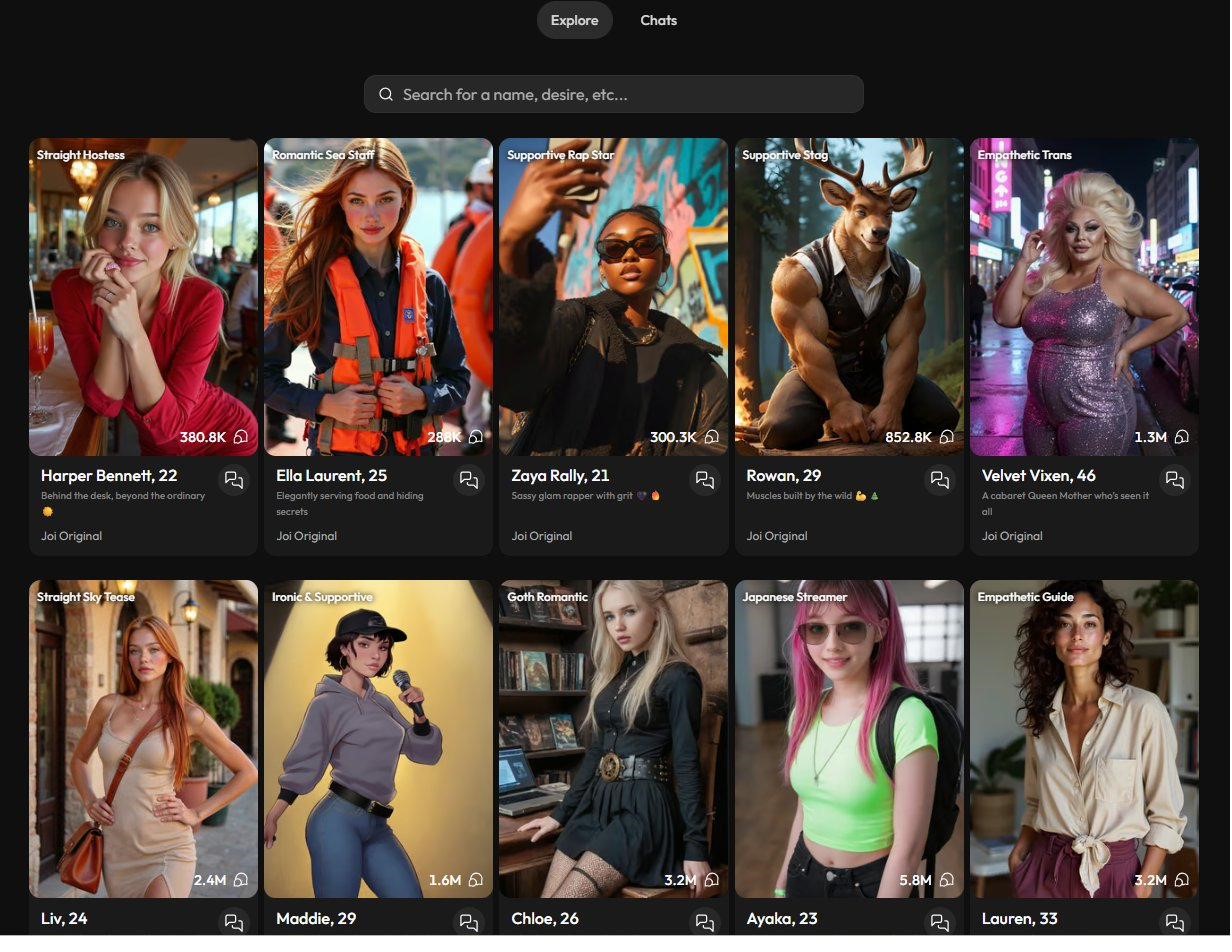Tap the chat icon for Rowan, 29
Viewport: 1232px width, 952px height.
point(940,480)
